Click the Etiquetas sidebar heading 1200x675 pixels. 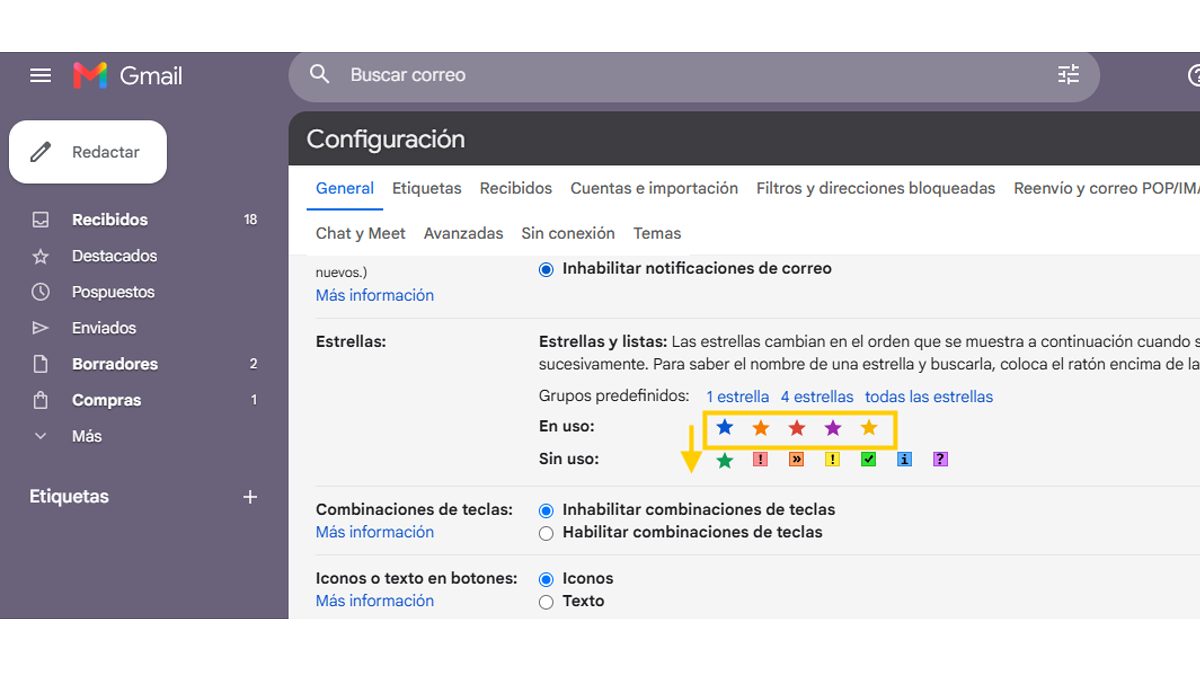69,497
